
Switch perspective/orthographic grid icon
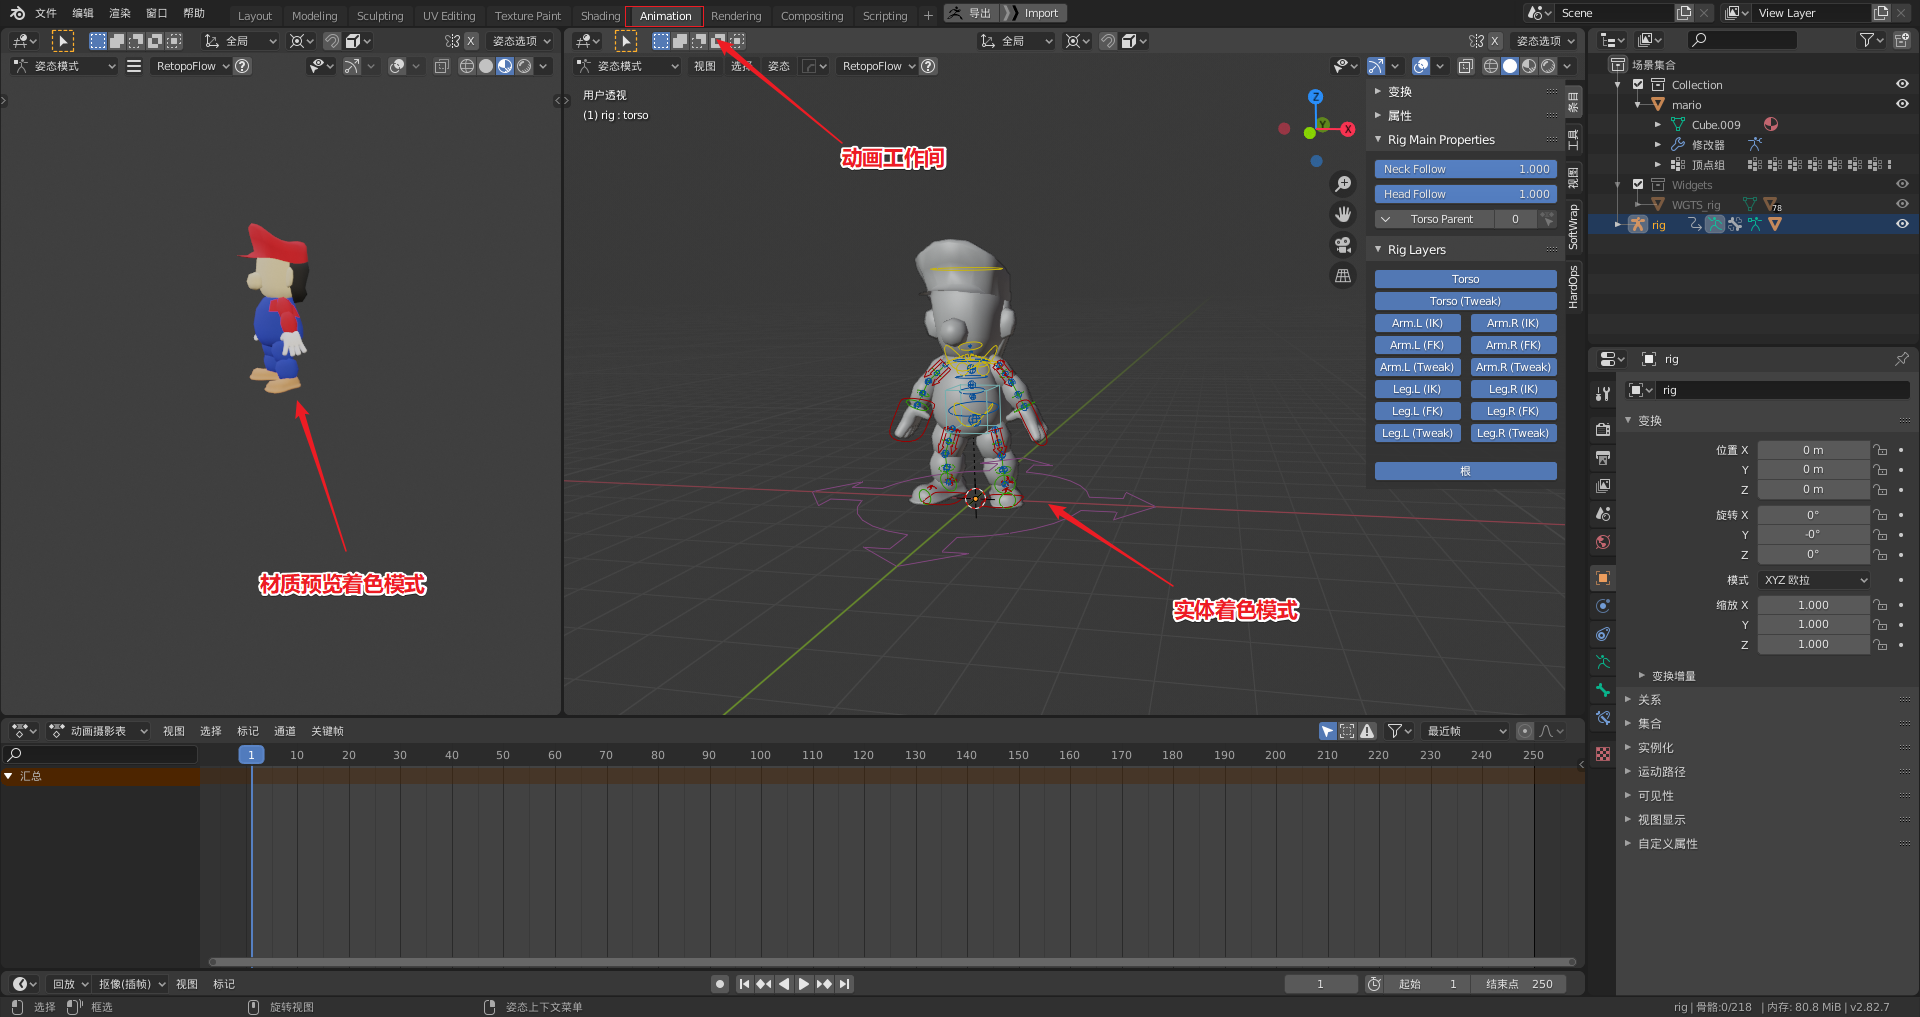tap(1343, 276)
